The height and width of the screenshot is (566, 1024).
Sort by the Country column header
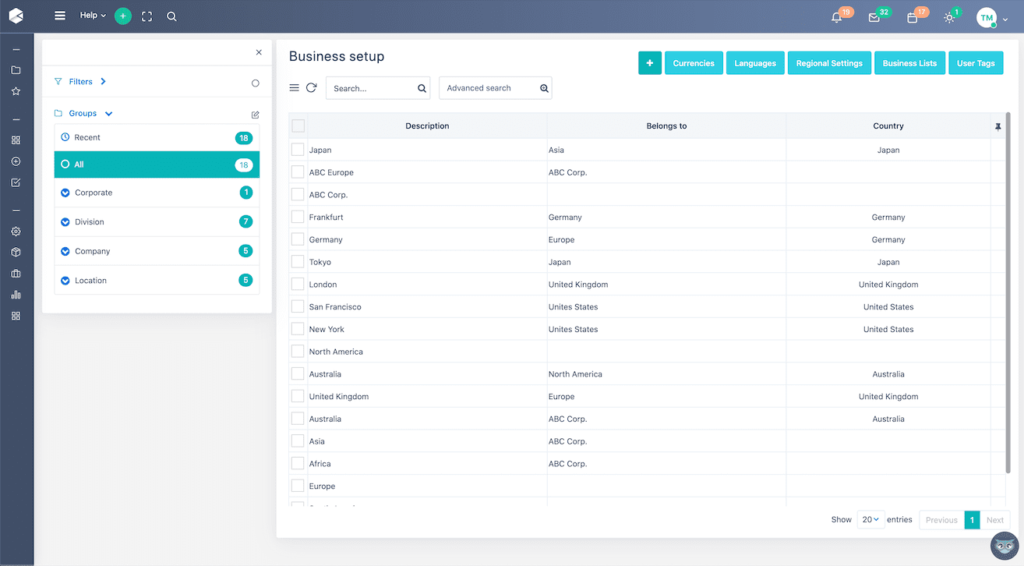coord(888,126)
